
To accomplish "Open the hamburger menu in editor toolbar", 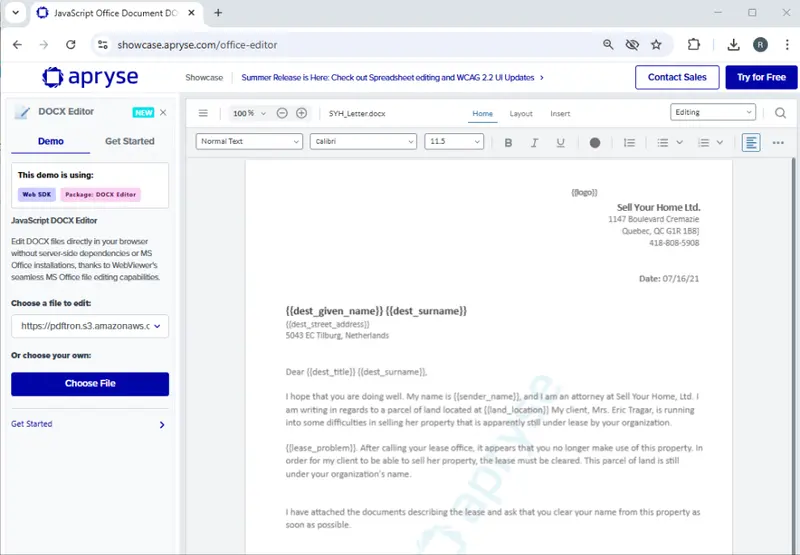I will point(203,113).
